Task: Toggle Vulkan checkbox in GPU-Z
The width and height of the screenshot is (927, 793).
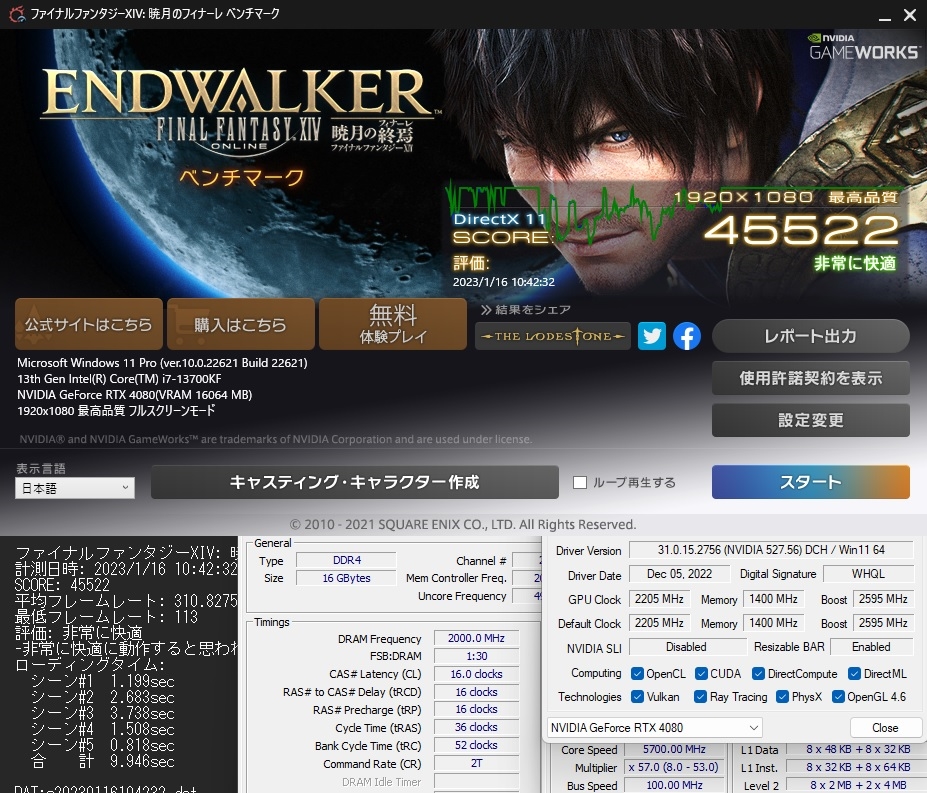Action: coord(637,697)
